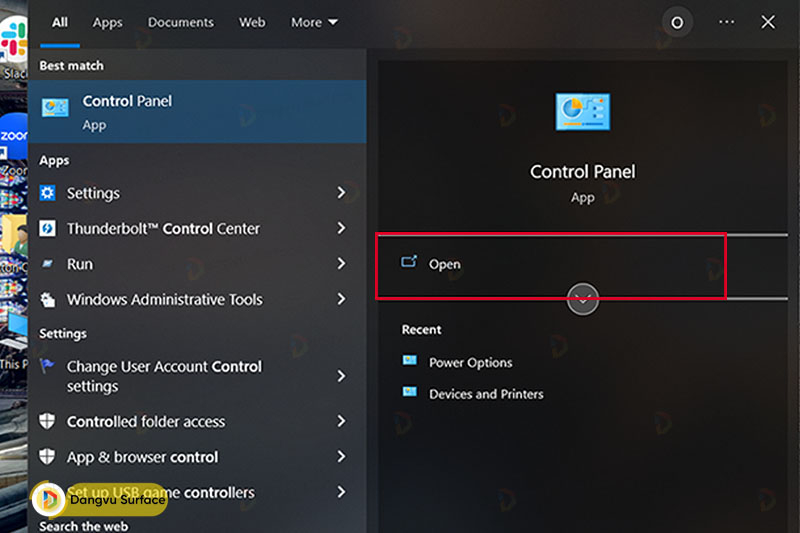Screen dimensions: 800x533
Task: Select Windows Administrative Tools result
Action: (x=197, y=299)
